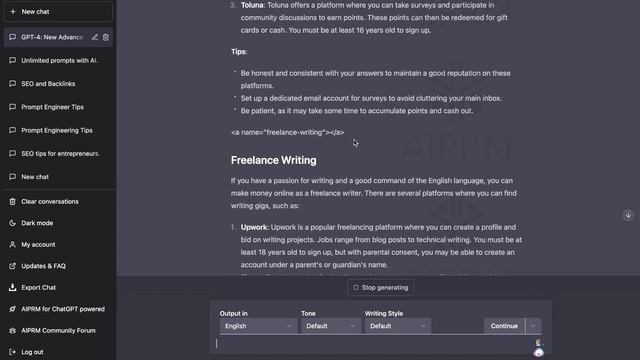Open the Output in English dropdown

click(x=258, y=326)
